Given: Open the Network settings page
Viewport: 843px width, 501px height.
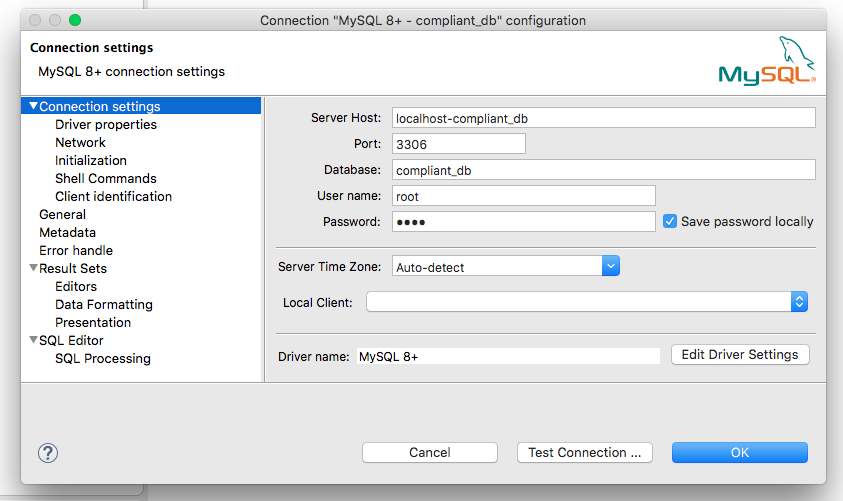Looking at the screenshot, I should (80, 142).
